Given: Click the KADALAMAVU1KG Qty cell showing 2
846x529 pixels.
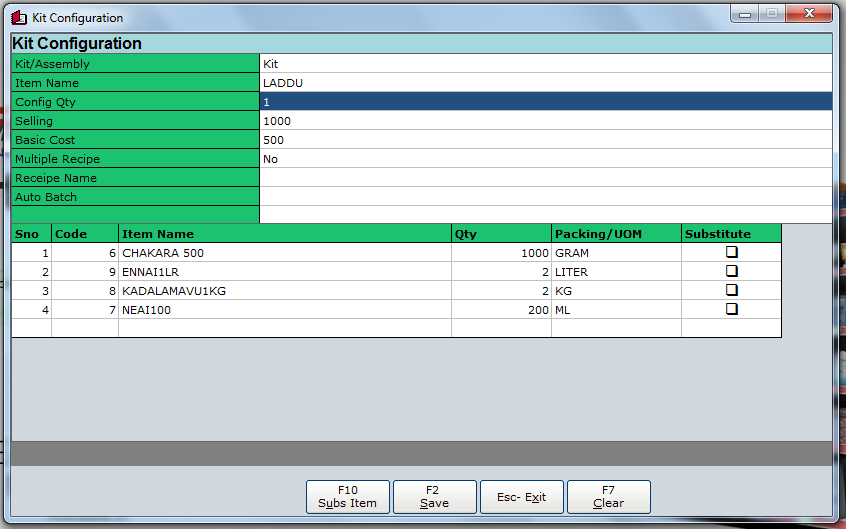Looking at the screenshot, I should (x=501, y=290).
